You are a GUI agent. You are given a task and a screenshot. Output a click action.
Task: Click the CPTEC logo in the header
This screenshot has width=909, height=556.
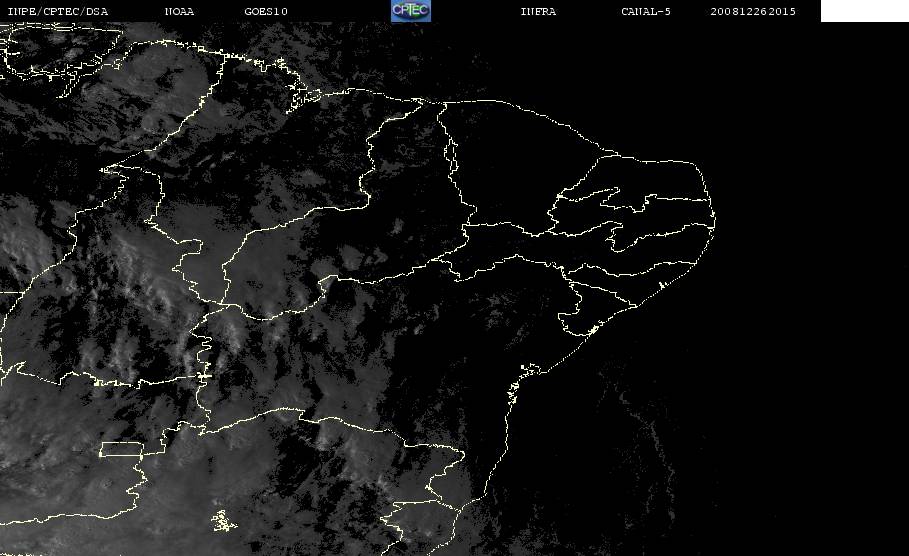pos(410,10)
